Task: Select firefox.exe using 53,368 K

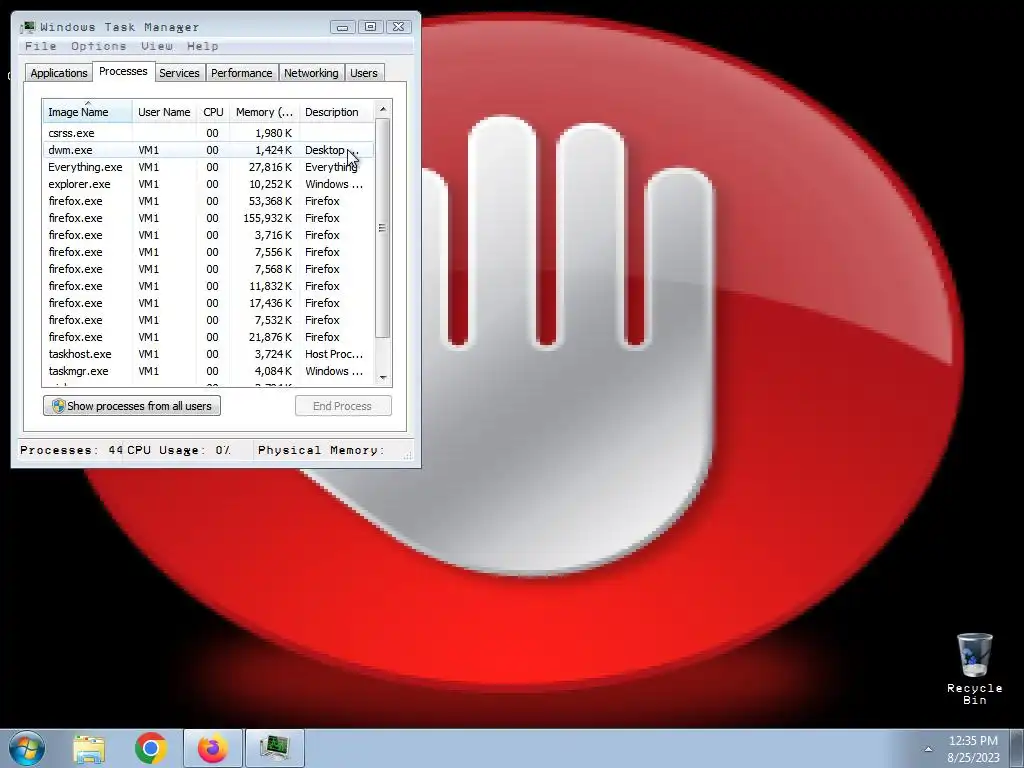Action: point(209,200)
